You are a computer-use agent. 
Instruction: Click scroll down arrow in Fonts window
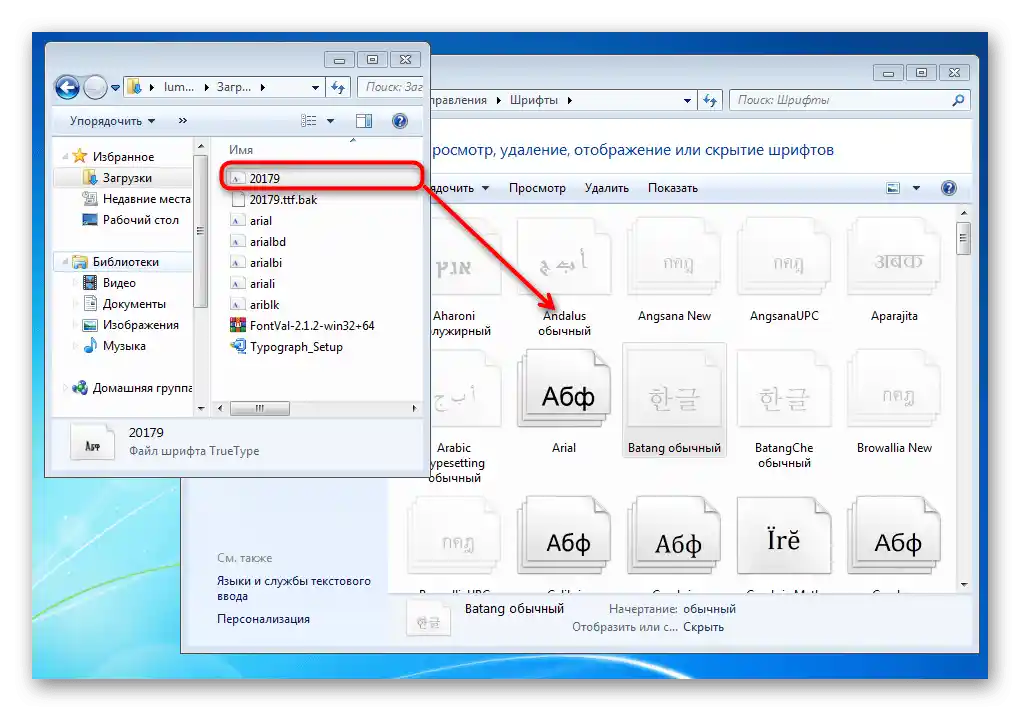click(963, 585)
